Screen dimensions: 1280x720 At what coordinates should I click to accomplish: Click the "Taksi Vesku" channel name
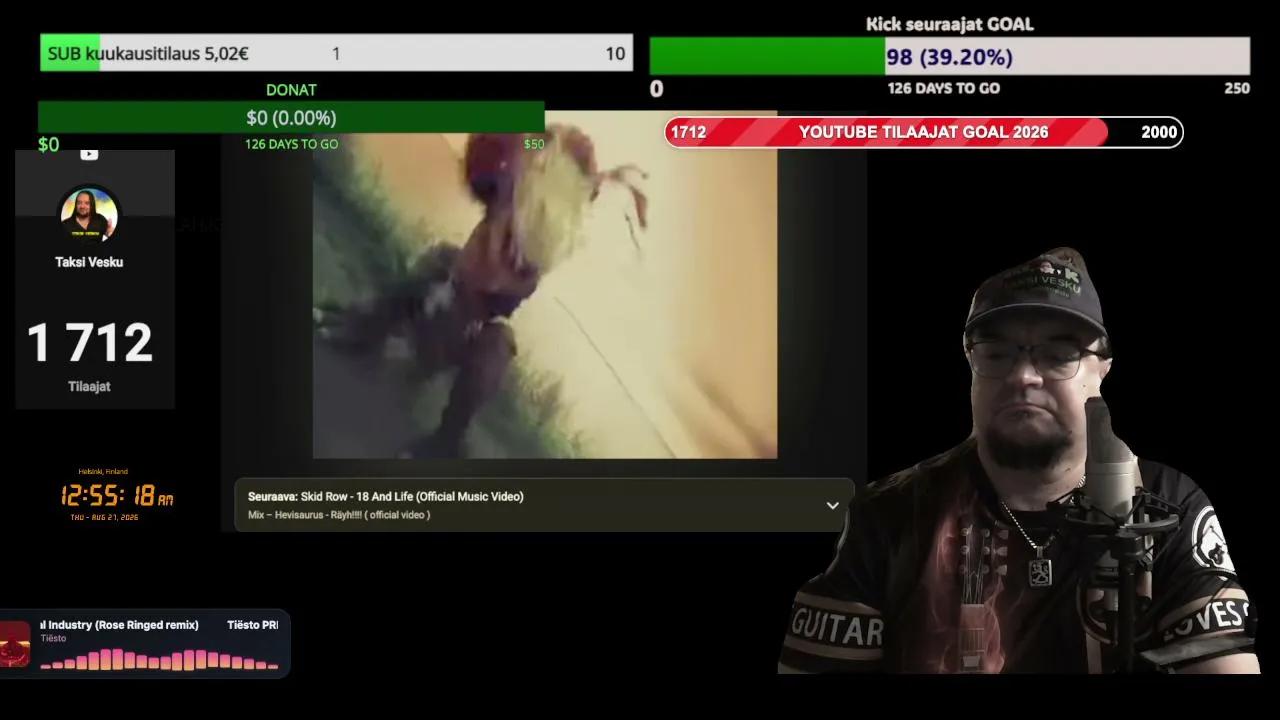(89, 262)
